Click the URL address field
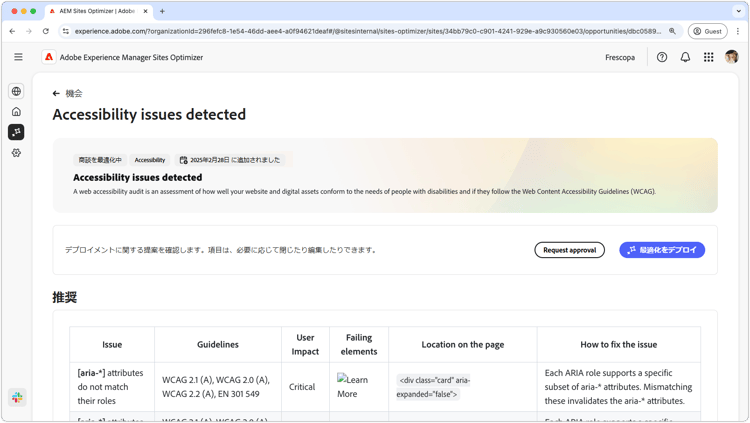Screen dimensions: 750x423 (367, 31)
